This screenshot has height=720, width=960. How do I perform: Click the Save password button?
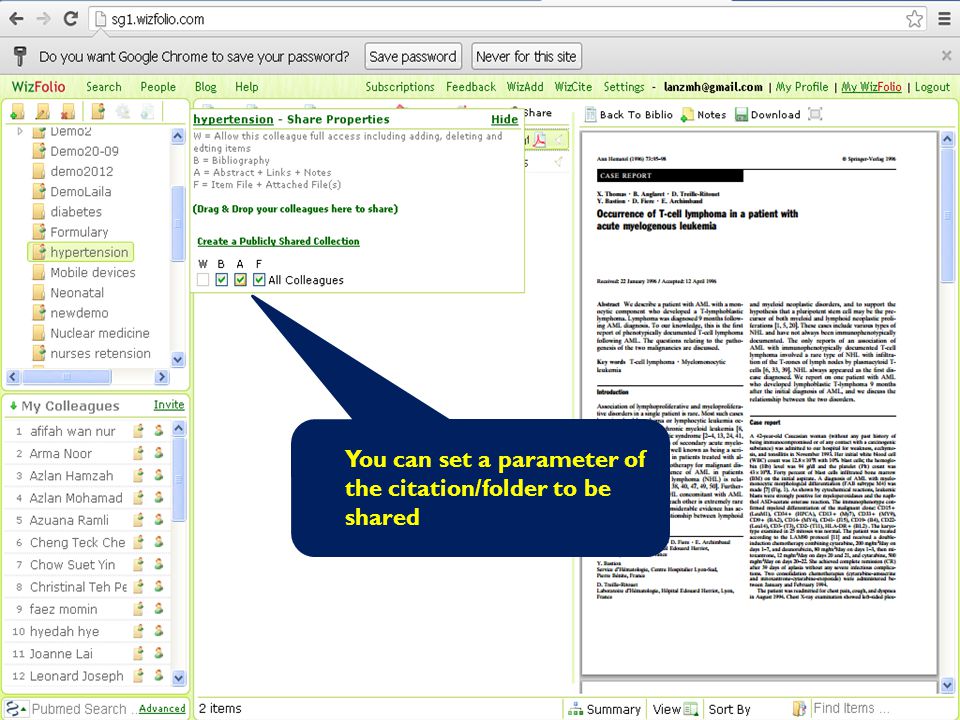pos(413,57)
